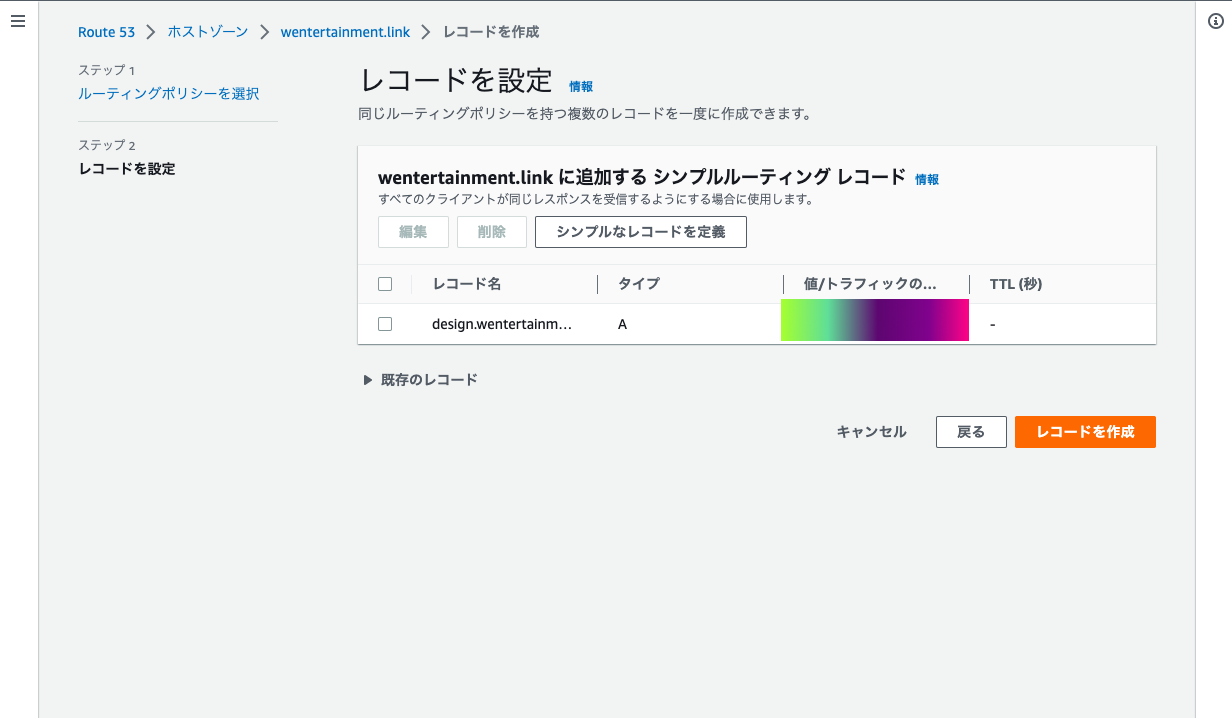Select the design.wentertainment record checkbox
Screen dimensions: 1232x718
tap(385, 324)
